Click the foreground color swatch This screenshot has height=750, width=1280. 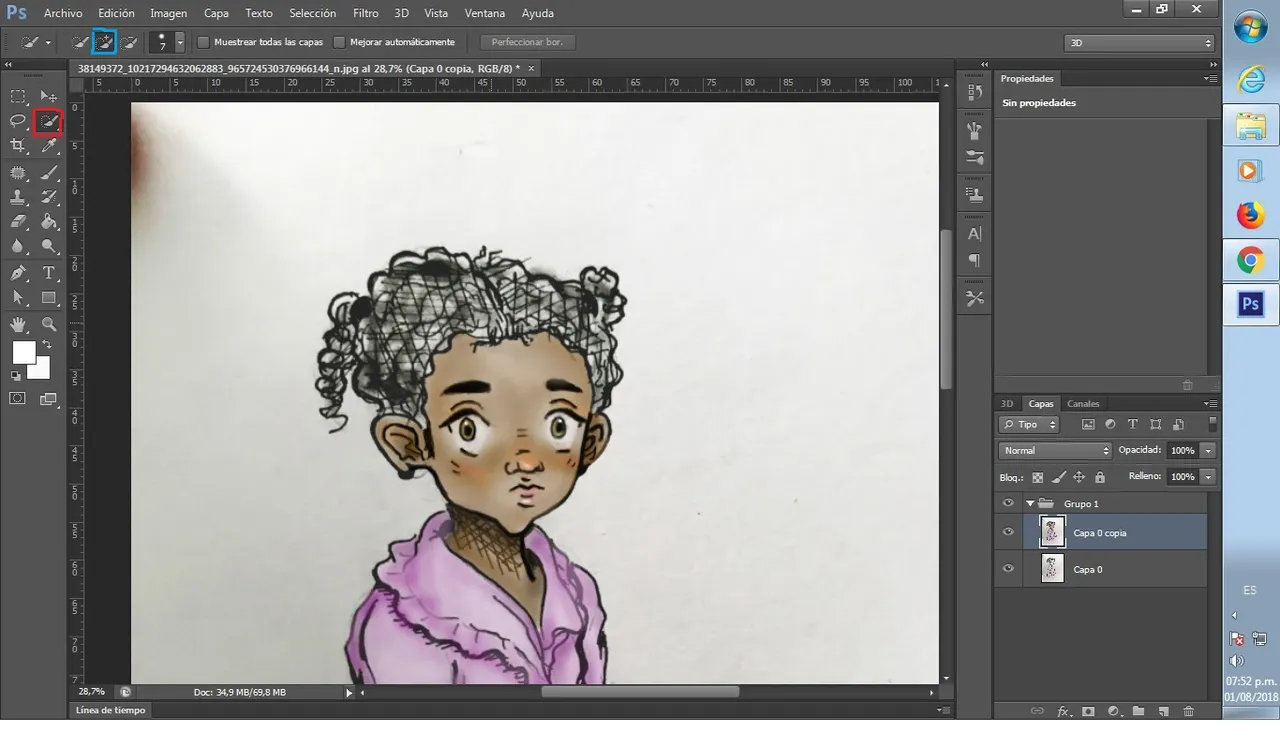tap(24, 352)
